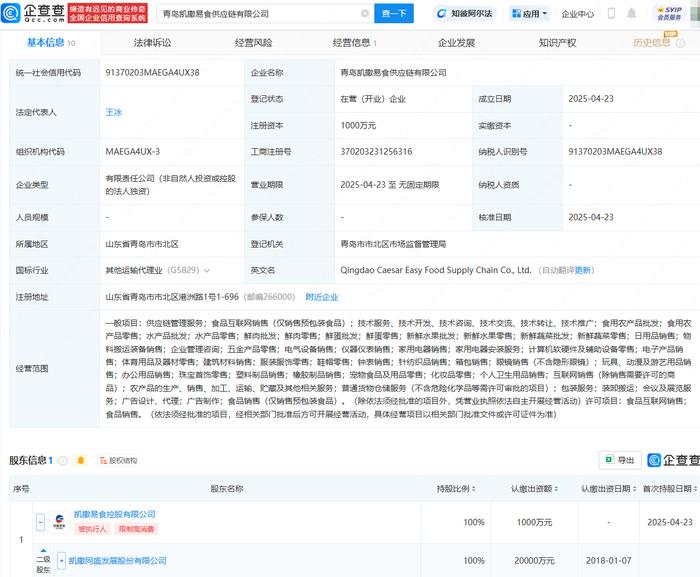Screen dimensions: 700x577
Task: Click the red slogan banner beside the logo
Action: click(108, 13)
